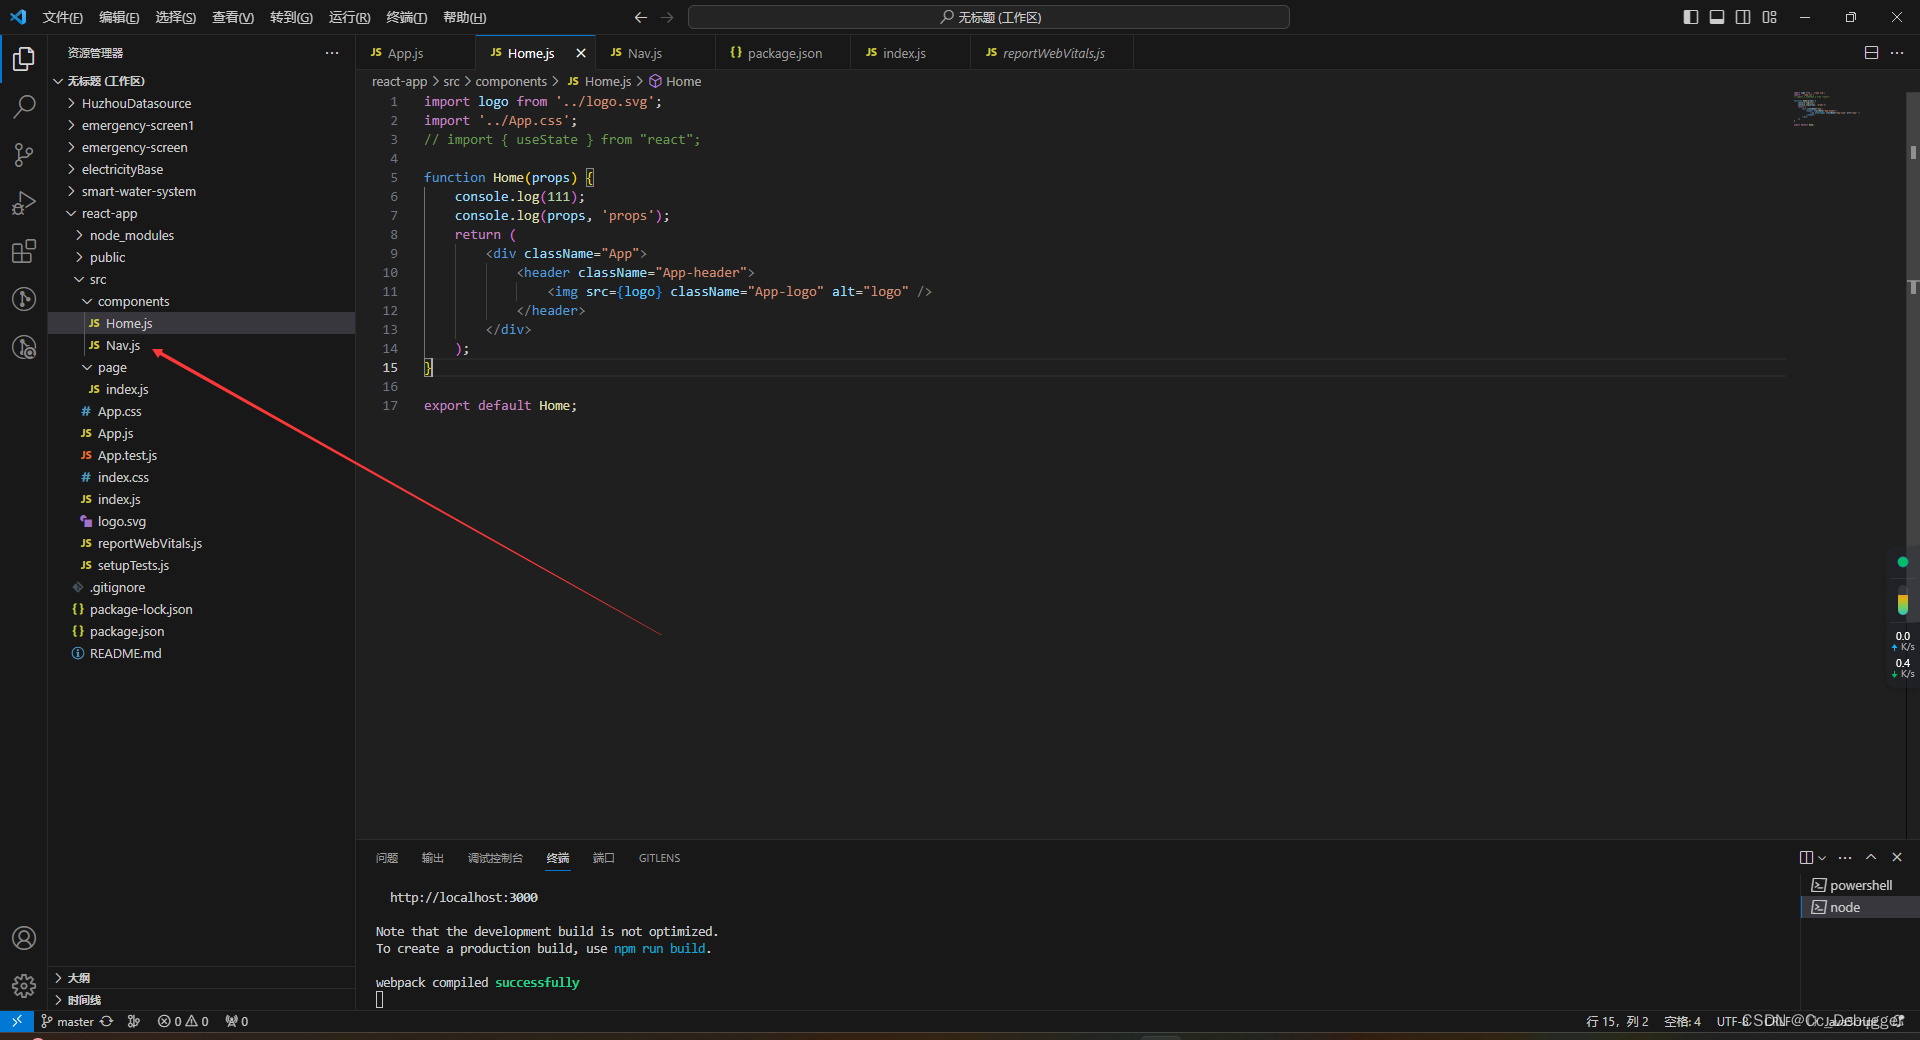1920x1040 pixels.
Task: Click the Split Editor icon in editor toolbar
Action: pos(1871,53)
